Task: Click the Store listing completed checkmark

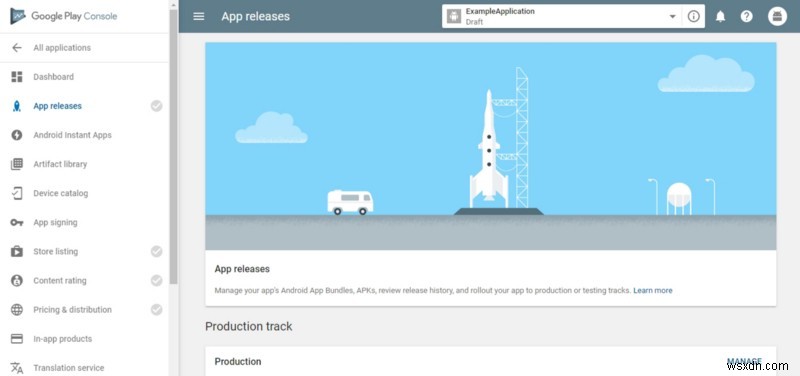Action: (157, 251)
